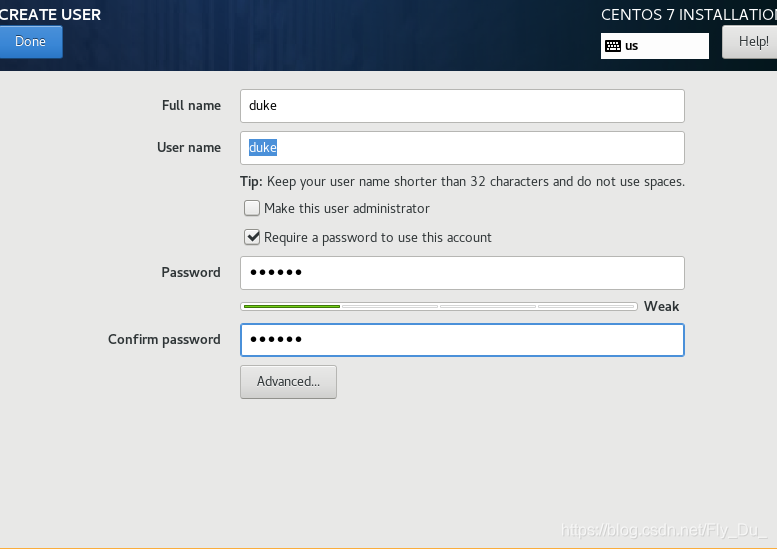Click the Weak strength label
This screenshot has height=549, width=777.
pyautogui.click(x=662, y=307)
